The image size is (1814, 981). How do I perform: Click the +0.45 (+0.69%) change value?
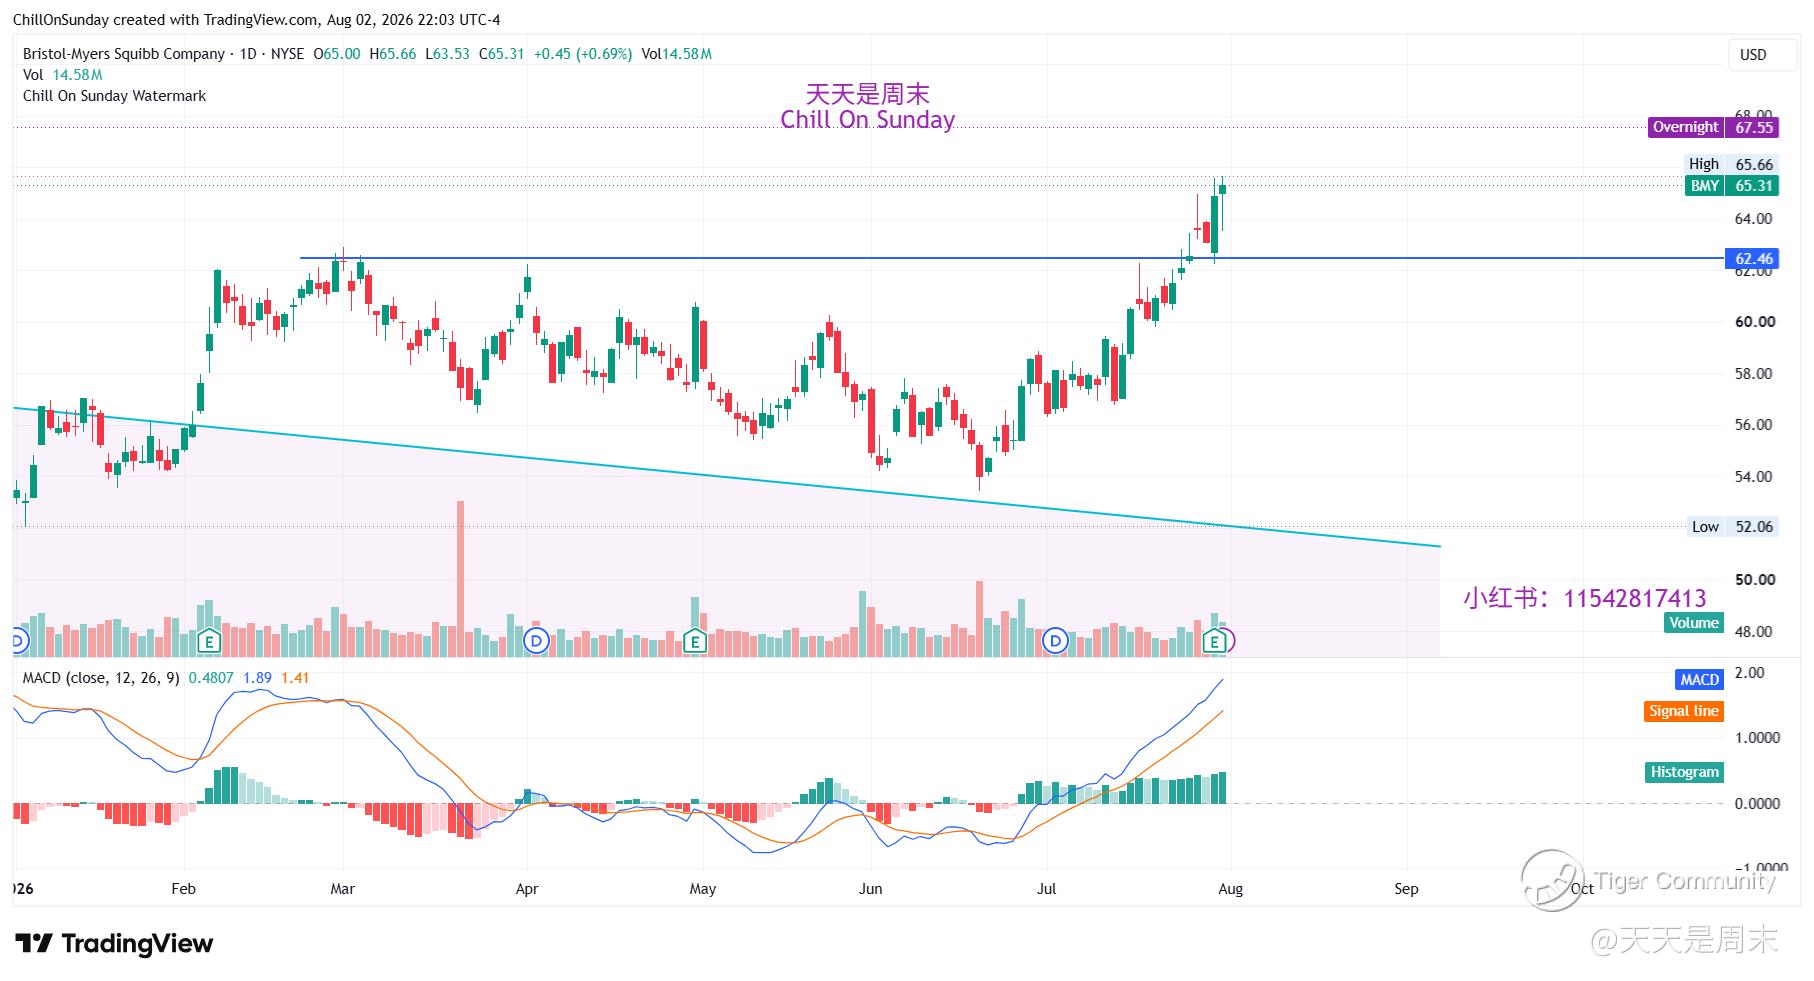[x=583, y=54]
